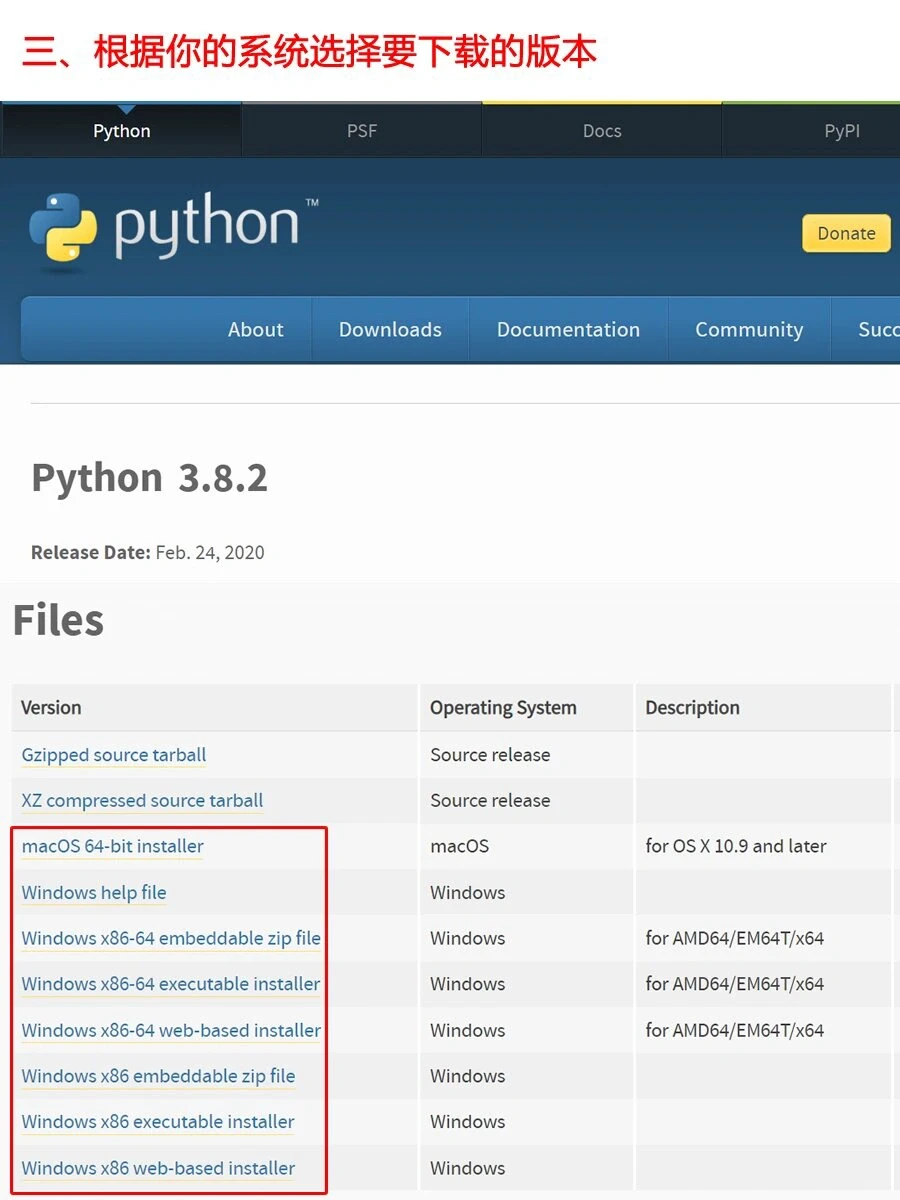The width and height of the screenshot is (900, 1200).
Task: Click the Version column header
Action: tap(51, 708)
